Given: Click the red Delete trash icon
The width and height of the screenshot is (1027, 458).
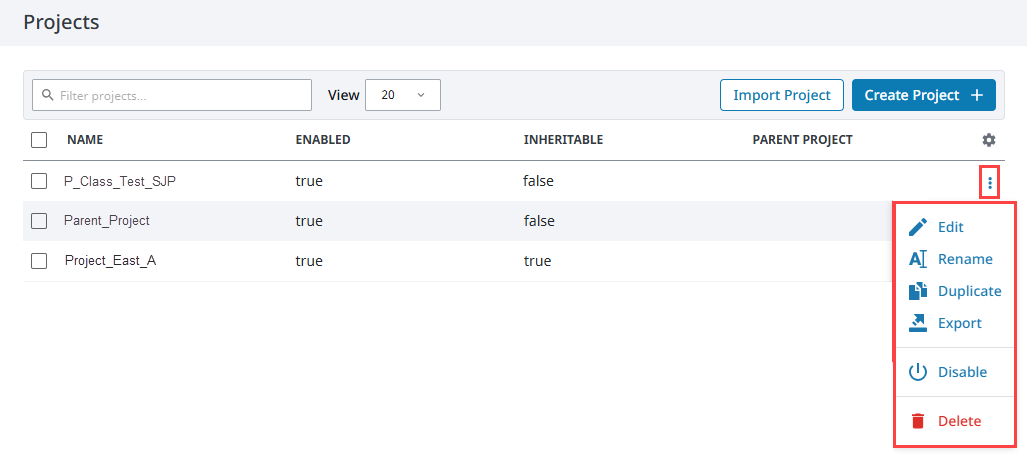Looking at the screenshot, I should (x=917, y=421).
